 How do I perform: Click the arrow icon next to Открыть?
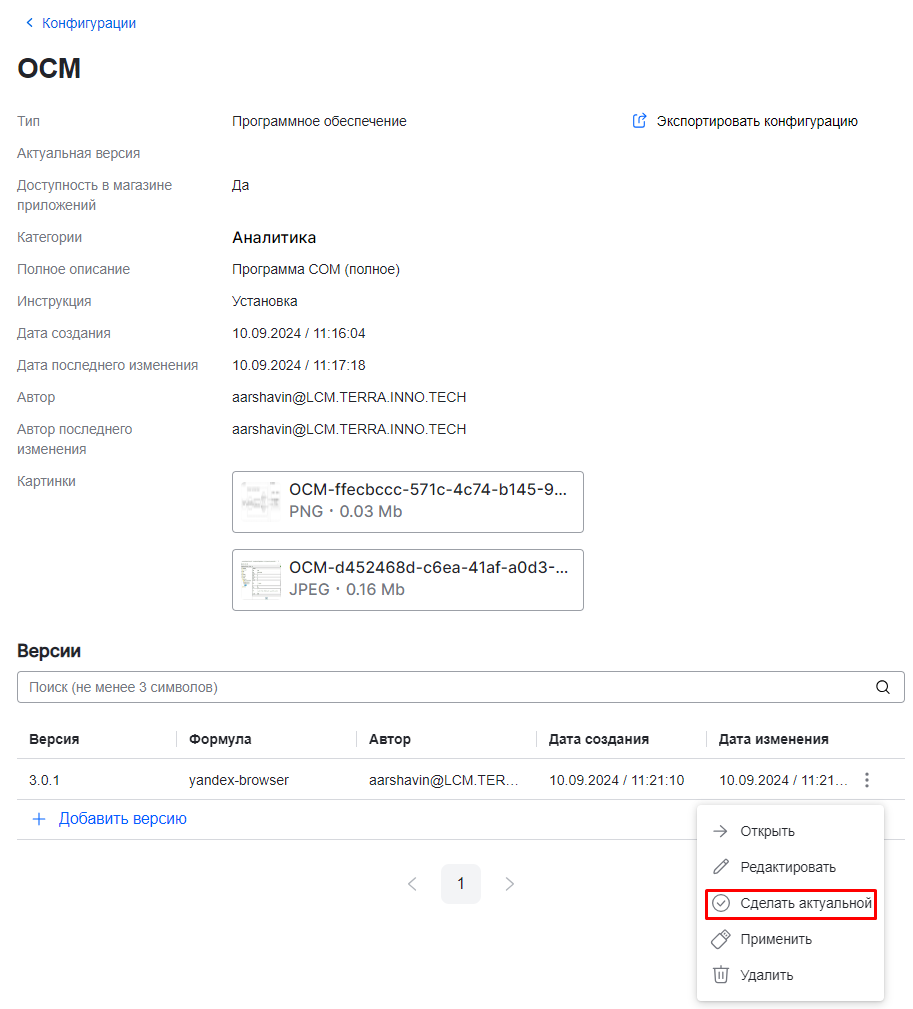tap(720, 831)
